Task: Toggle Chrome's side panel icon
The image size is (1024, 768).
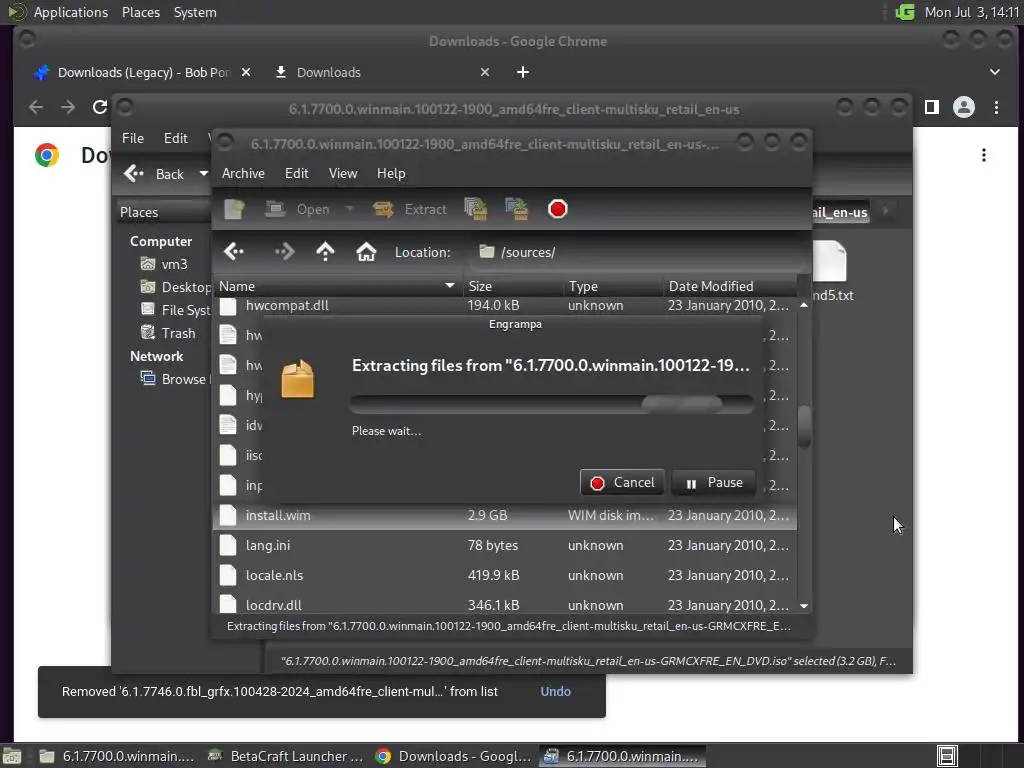Action: [x=932, y=107]
